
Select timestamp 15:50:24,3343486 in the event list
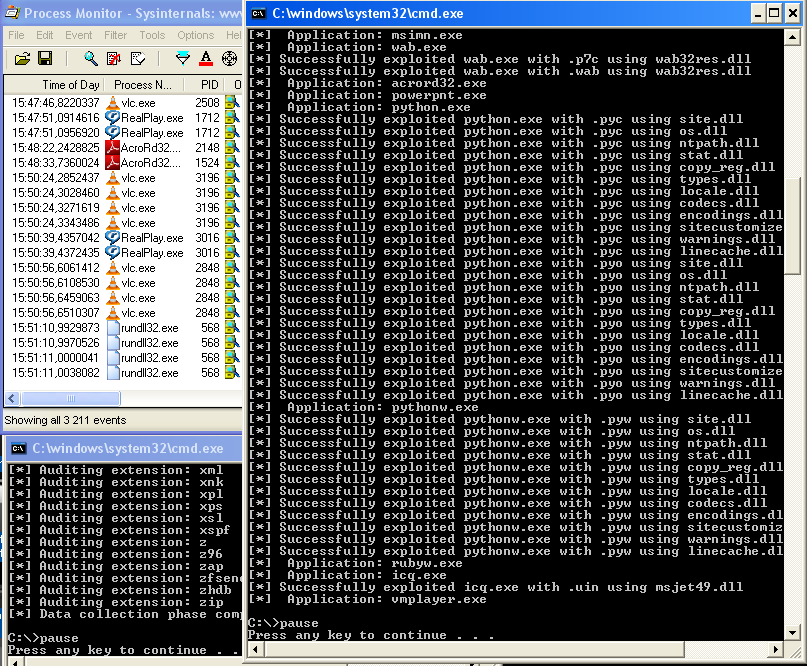pyautogui.click(x=56, y=223)
